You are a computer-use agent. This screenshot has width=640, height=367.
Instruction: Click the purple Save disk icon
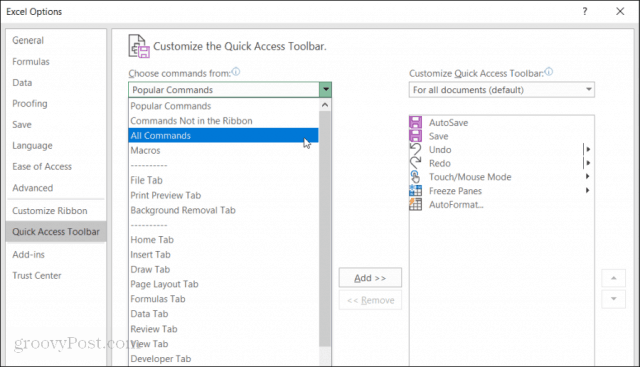(416, 136)
